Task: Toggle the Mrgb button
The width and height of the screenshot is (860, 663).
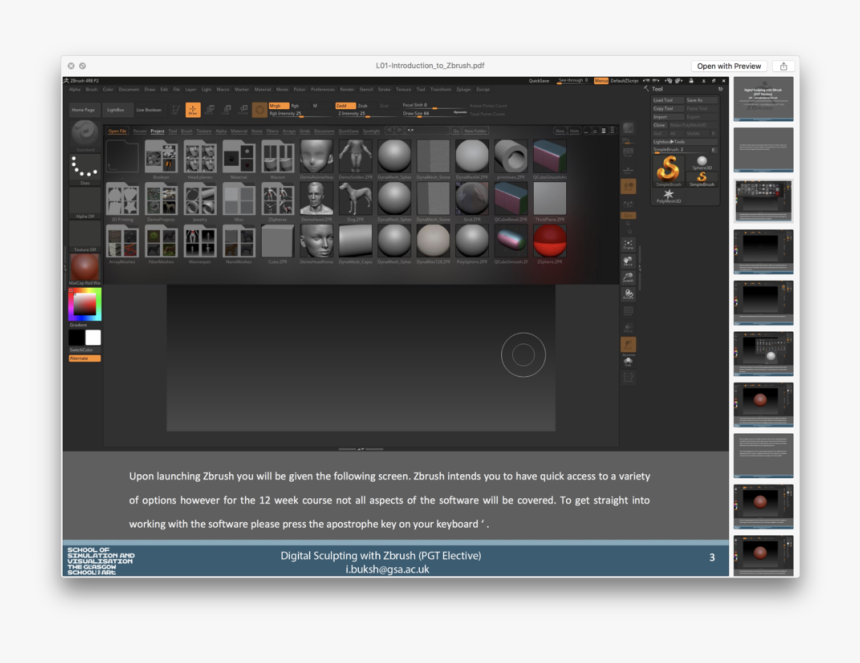Action: (x=279, y=105)
